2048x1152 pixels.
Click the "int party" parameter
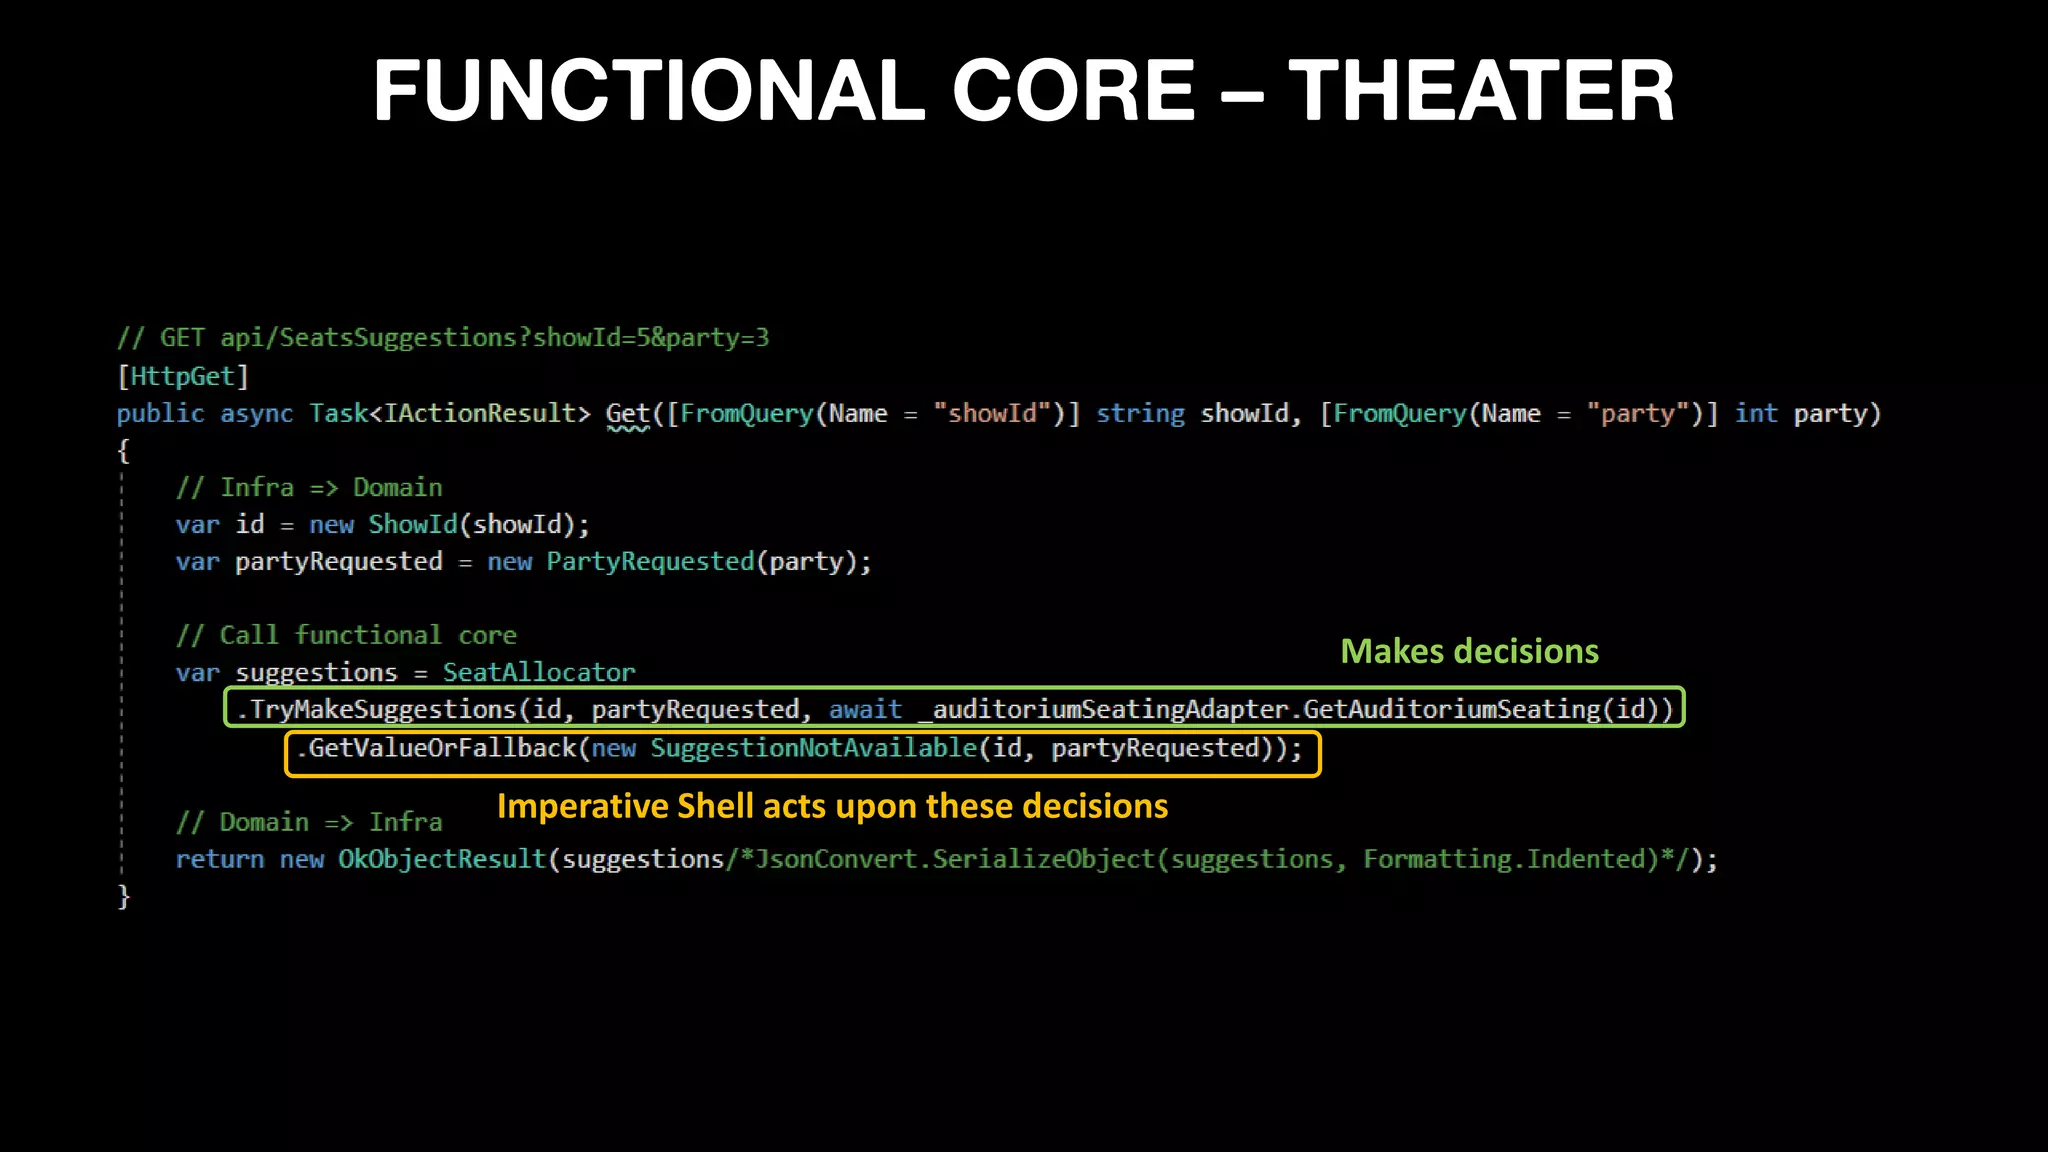click(x=1807, y=414)
